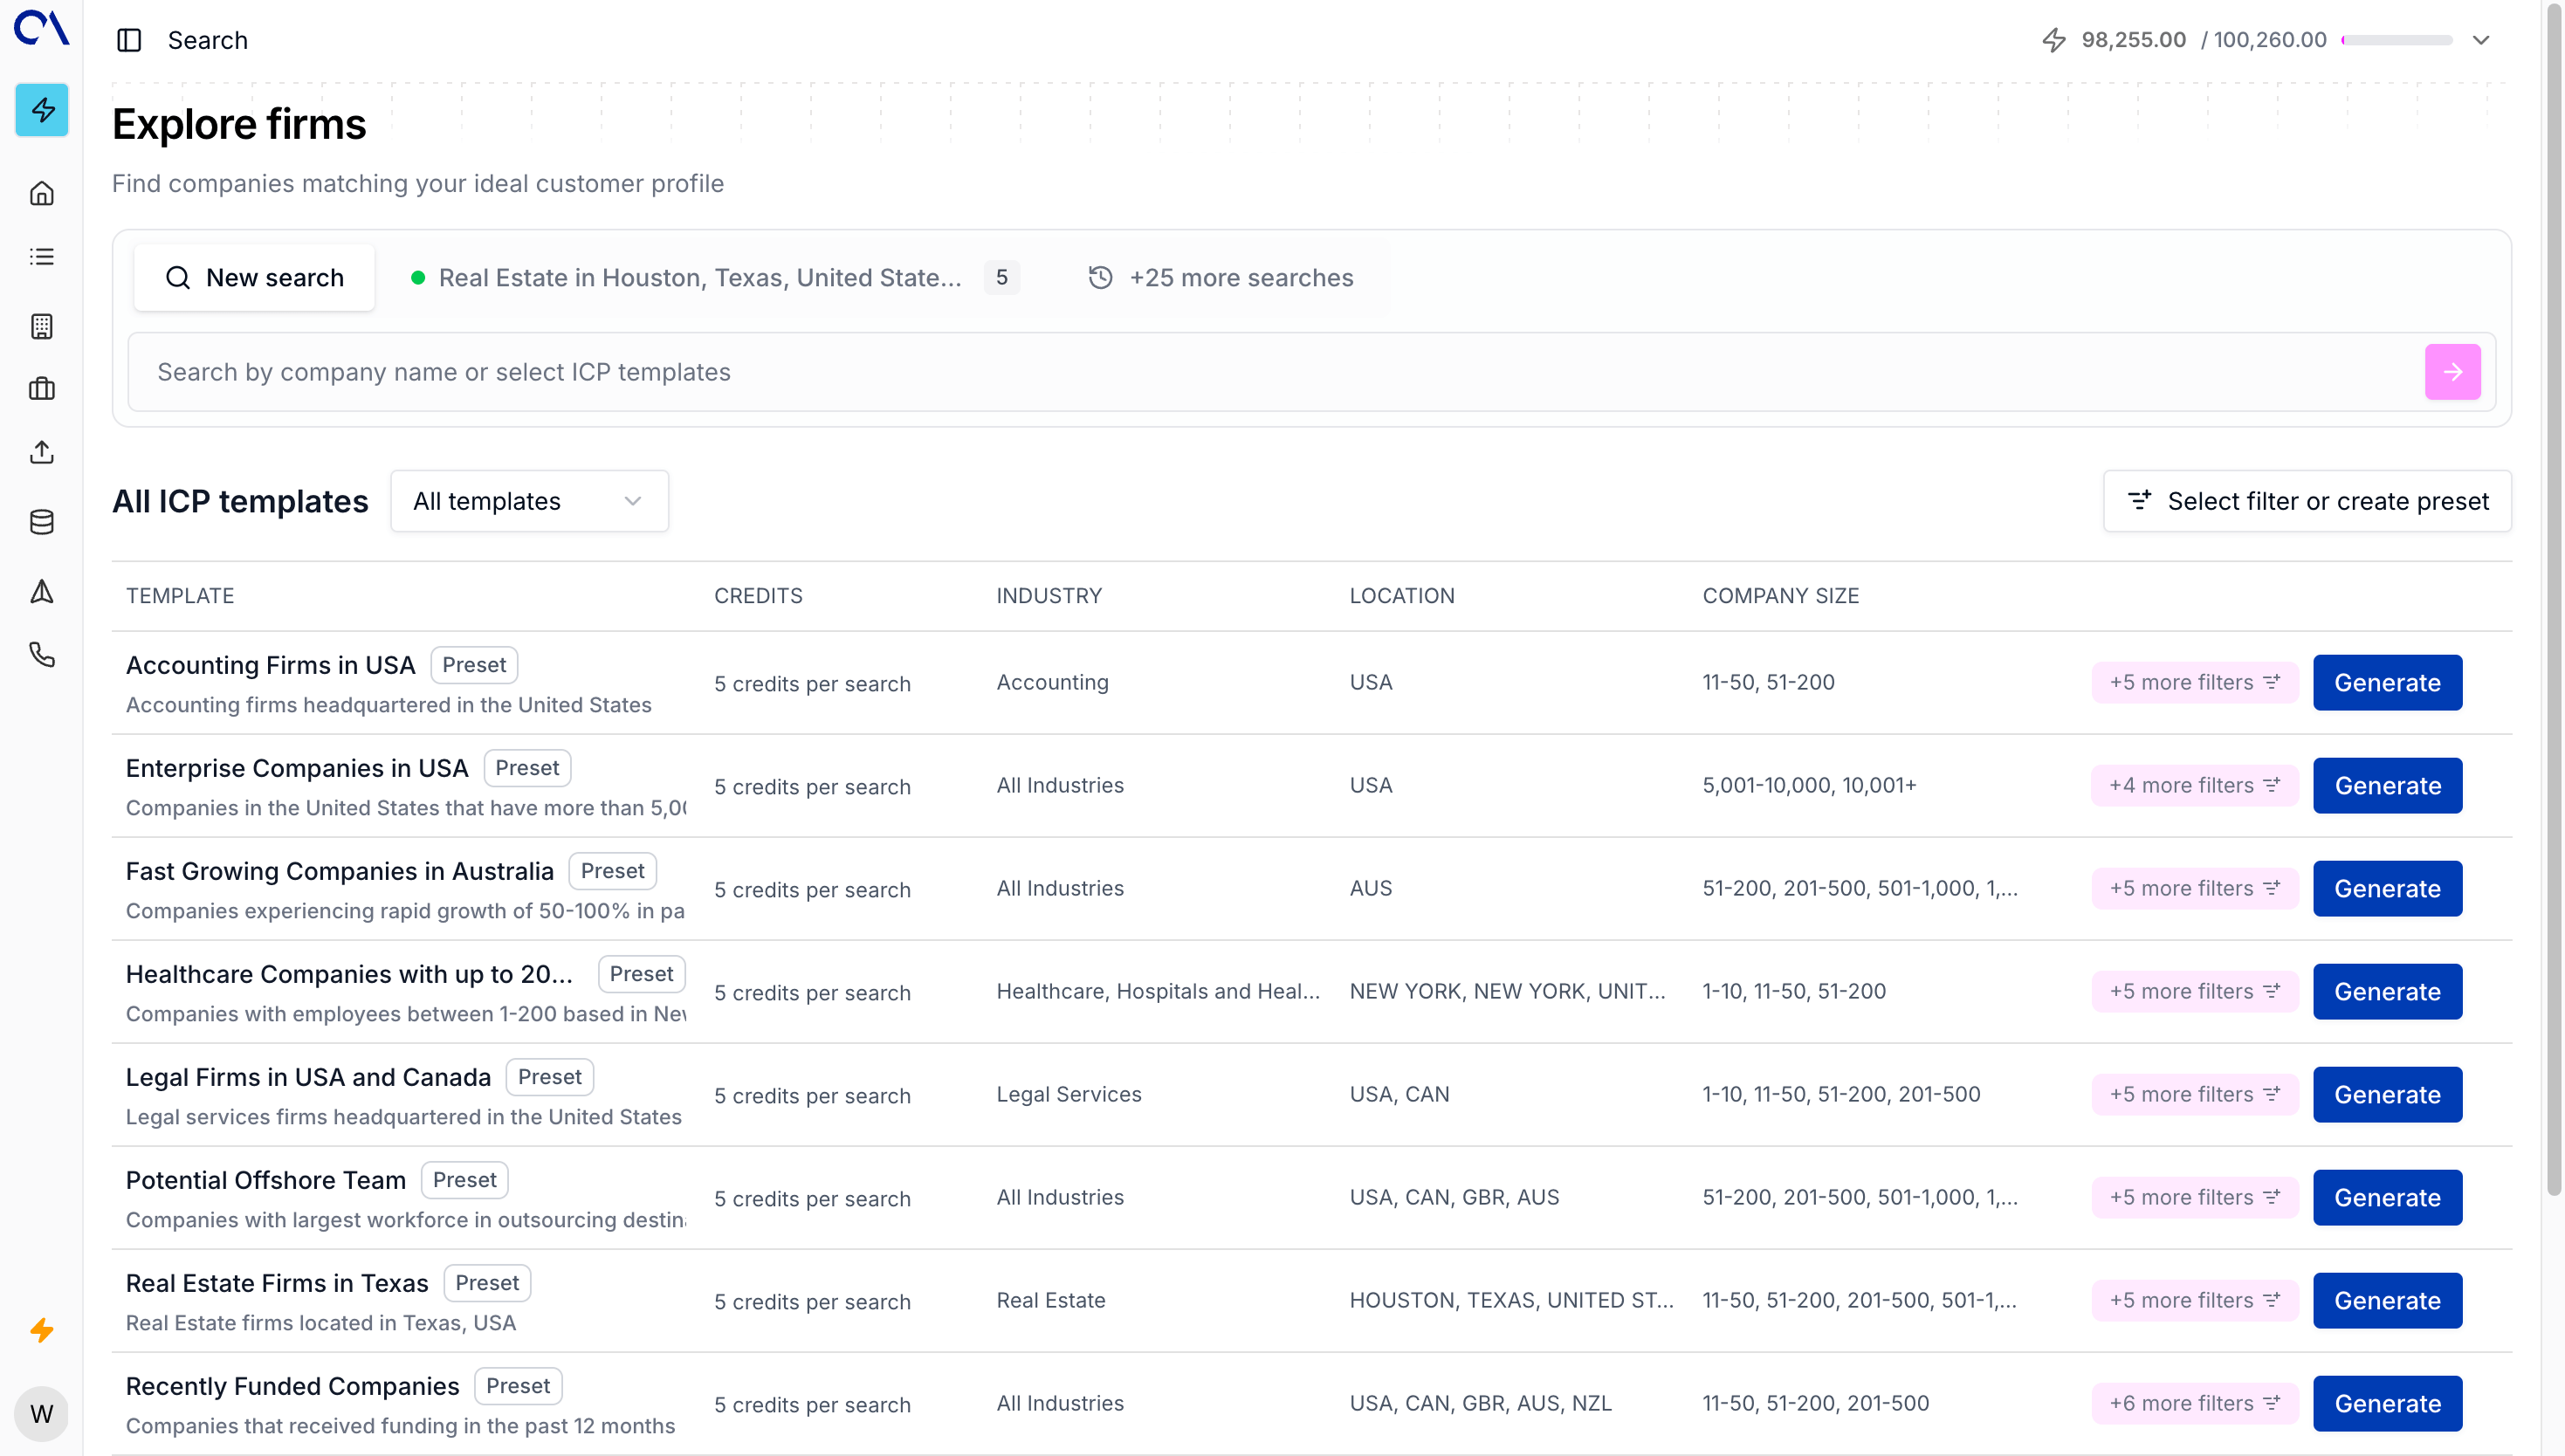Select the briefcase icon in the sidebar
Screen dimensions: 2565x1456
[x=41, y=389]
